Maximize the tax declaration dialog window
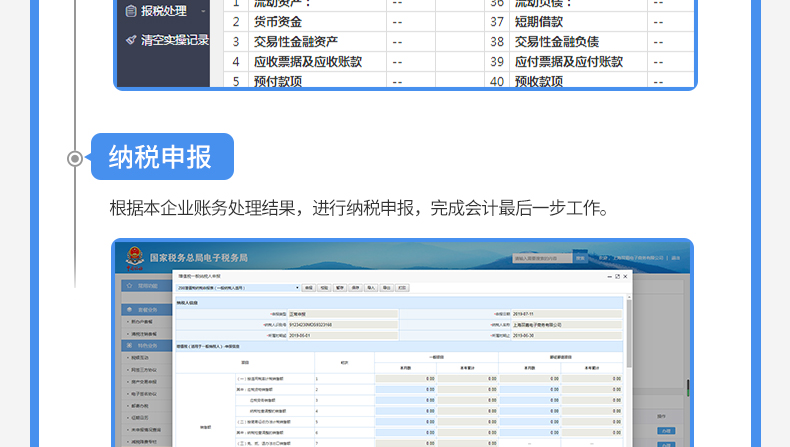Viewport: 790px width, 447px height. (x=617, y=276)
